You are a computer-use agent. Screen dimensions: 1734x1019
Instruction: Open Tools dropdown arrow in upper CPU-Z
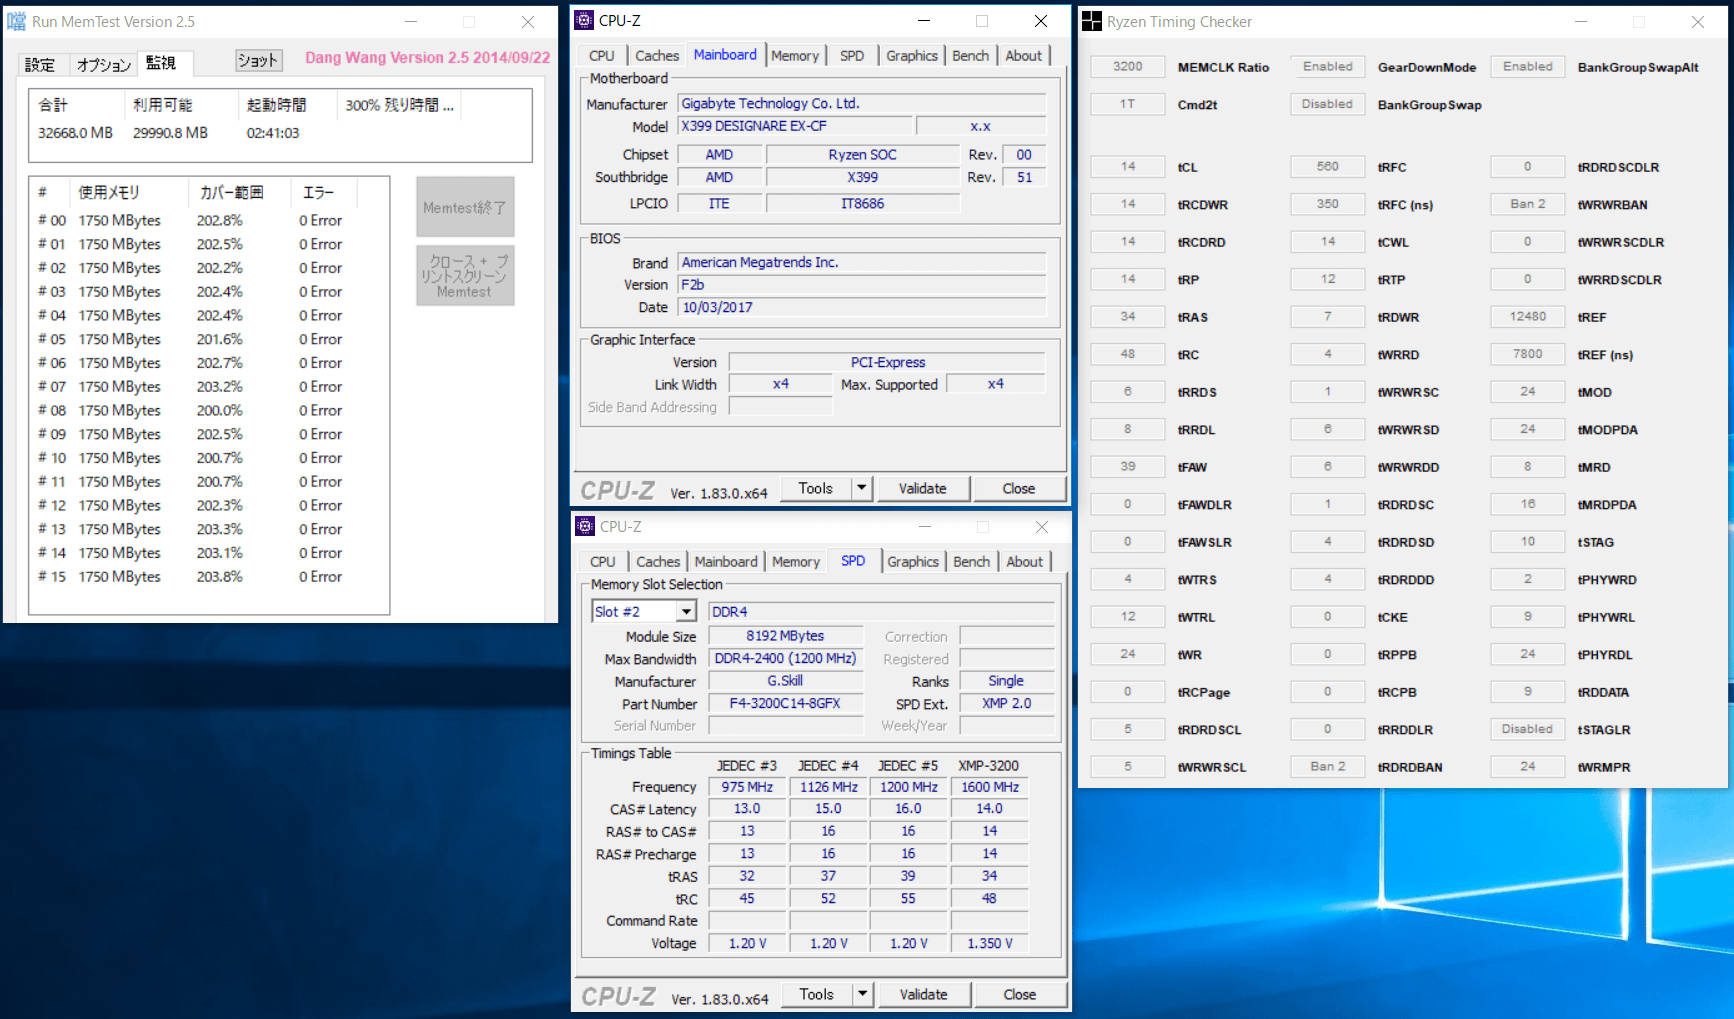coord(862,488)
